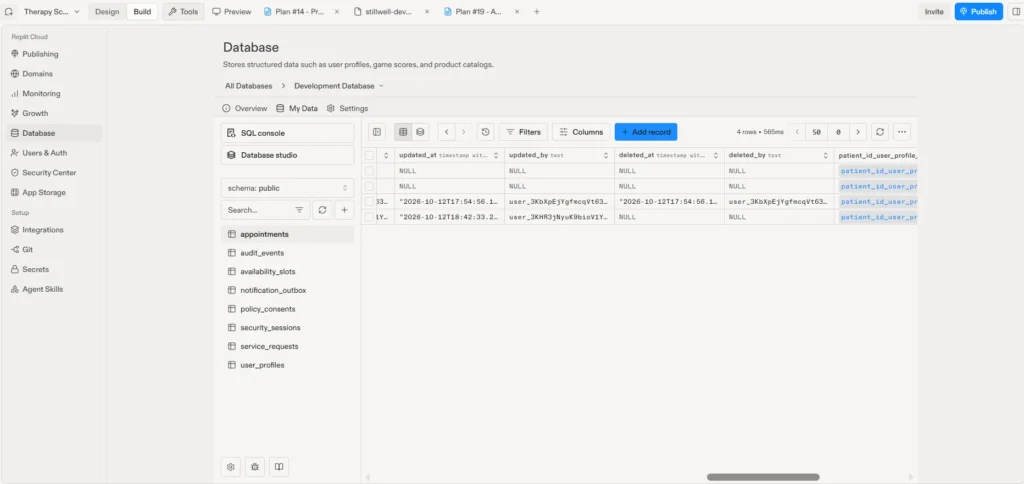Open the Therapy Sc... project dropdown
The width and height of the screenshot is (1024, 484).
click(52, 12)
